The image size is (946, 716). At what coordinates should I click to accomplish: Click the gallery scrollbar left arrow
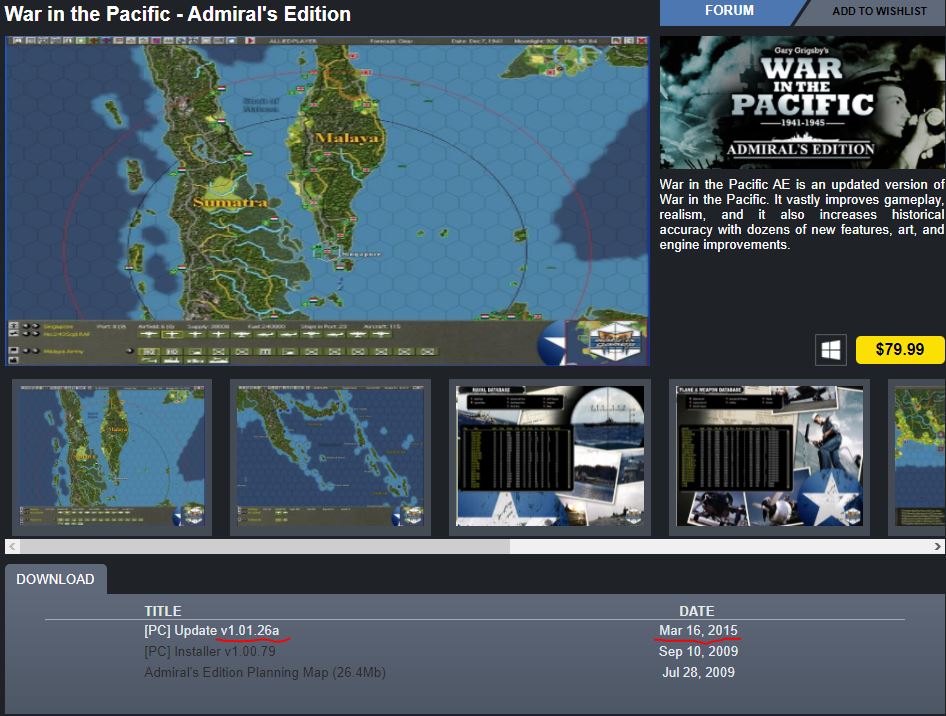12,547
